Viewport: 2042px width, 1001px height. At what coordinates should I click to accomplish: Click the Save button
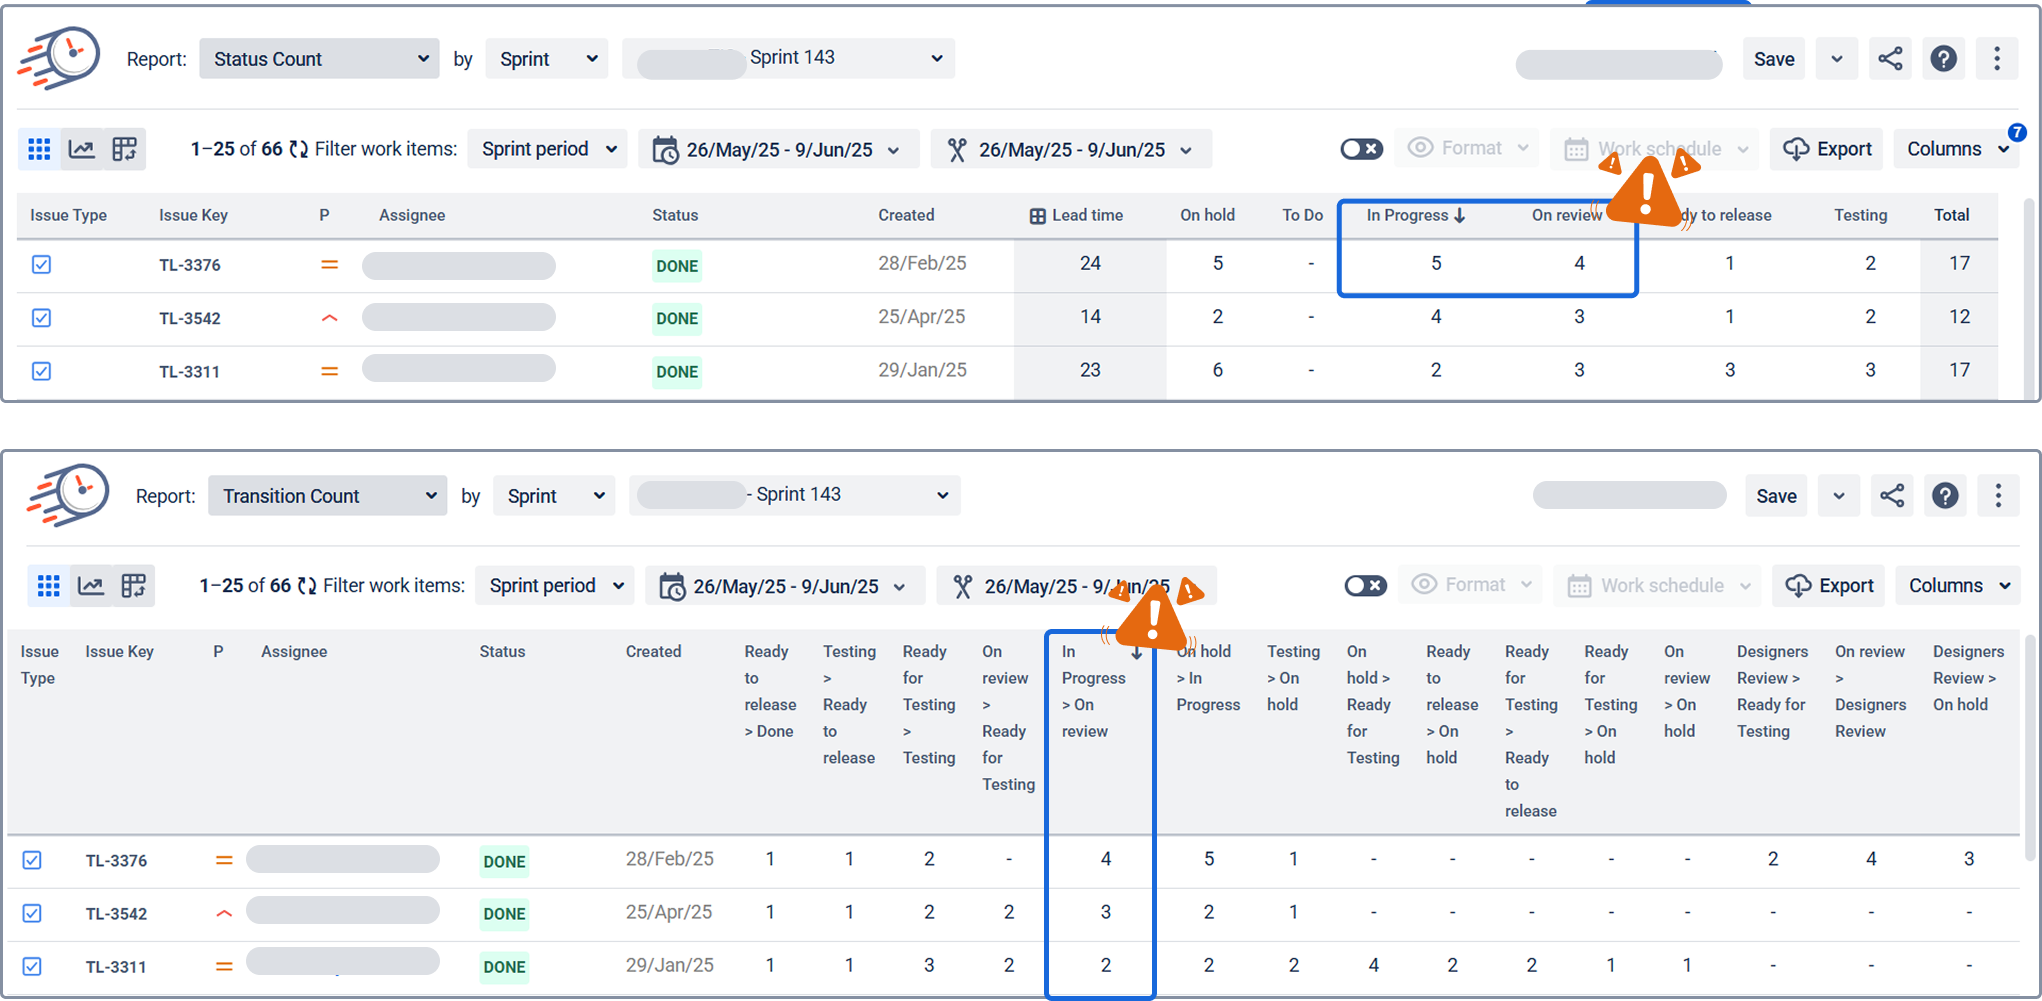(x=1774, y=58)
